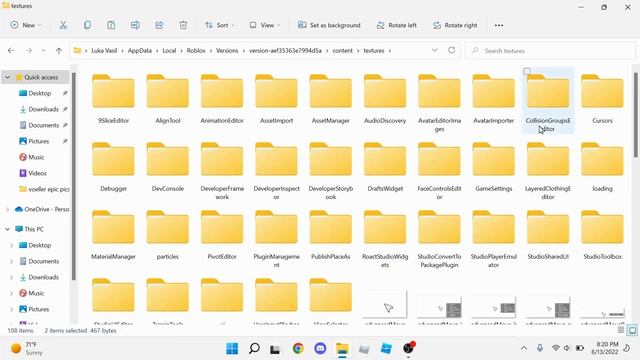The image size is (640, 360).
Task: Open the New dropdown menu
Action: coord(26,25)
